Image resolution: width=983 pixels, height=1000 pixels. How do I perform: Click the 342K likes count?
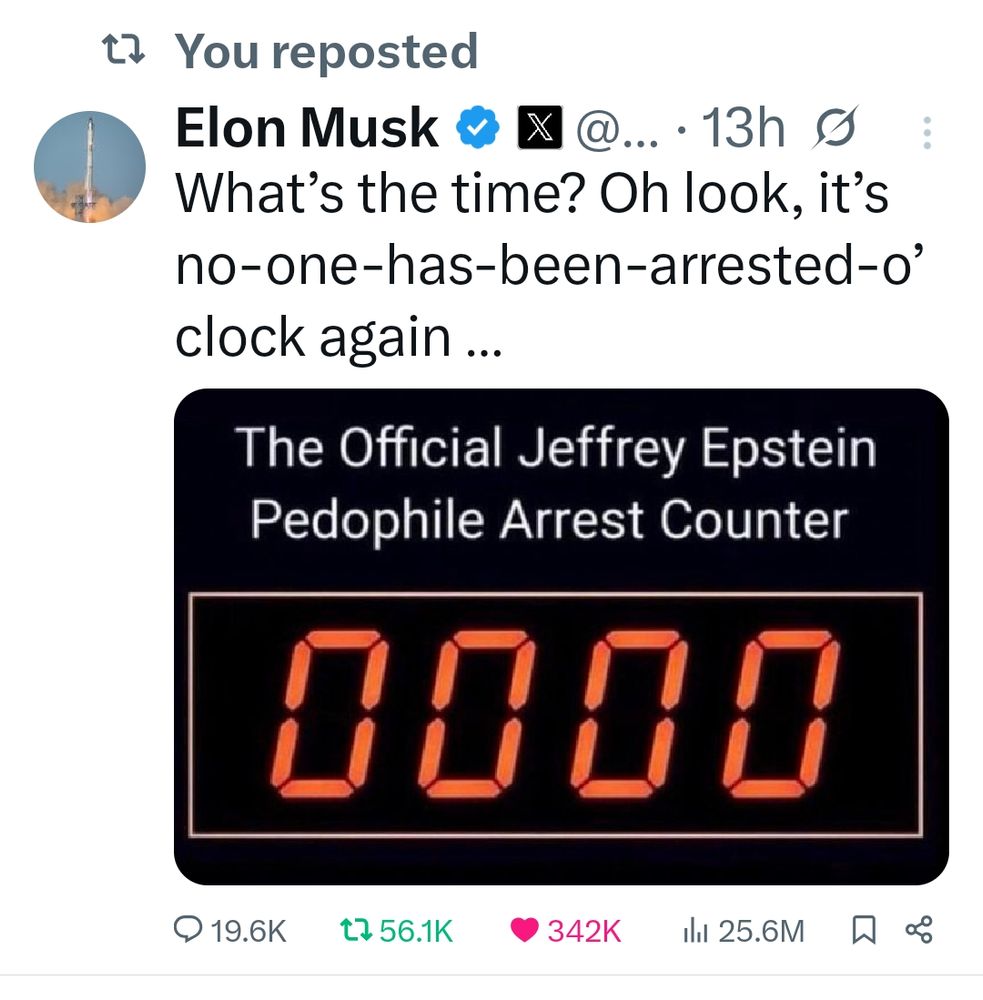click(584, 931)
